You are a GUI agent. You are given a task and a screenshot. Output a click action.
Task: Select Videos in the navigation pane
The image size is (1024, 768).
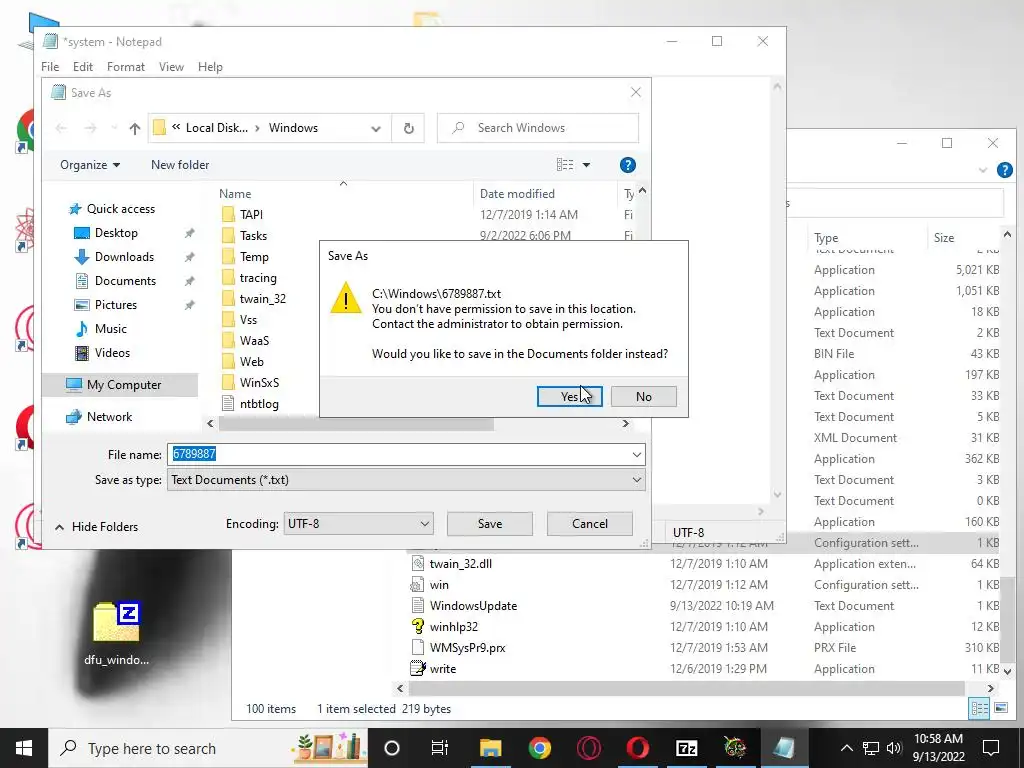[112, 353]
